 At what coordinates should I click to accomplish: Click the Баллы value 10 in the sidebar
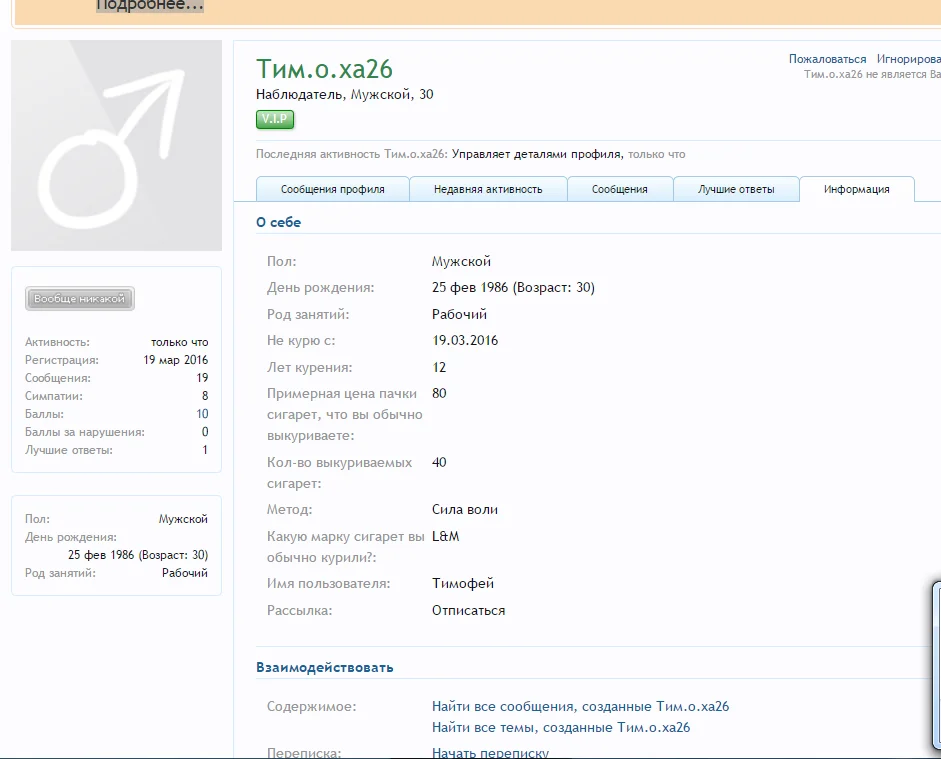pos(202,414)
